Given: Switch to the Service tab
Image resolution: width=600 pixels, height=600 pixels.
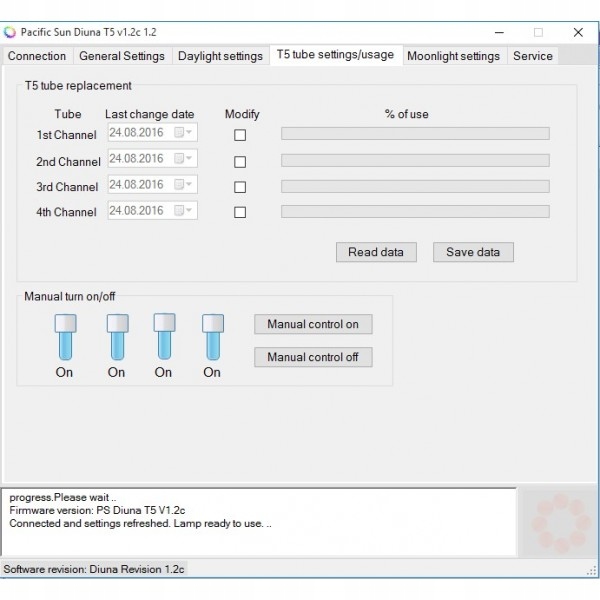Looking at the screenshot, I should pos(533,56).
